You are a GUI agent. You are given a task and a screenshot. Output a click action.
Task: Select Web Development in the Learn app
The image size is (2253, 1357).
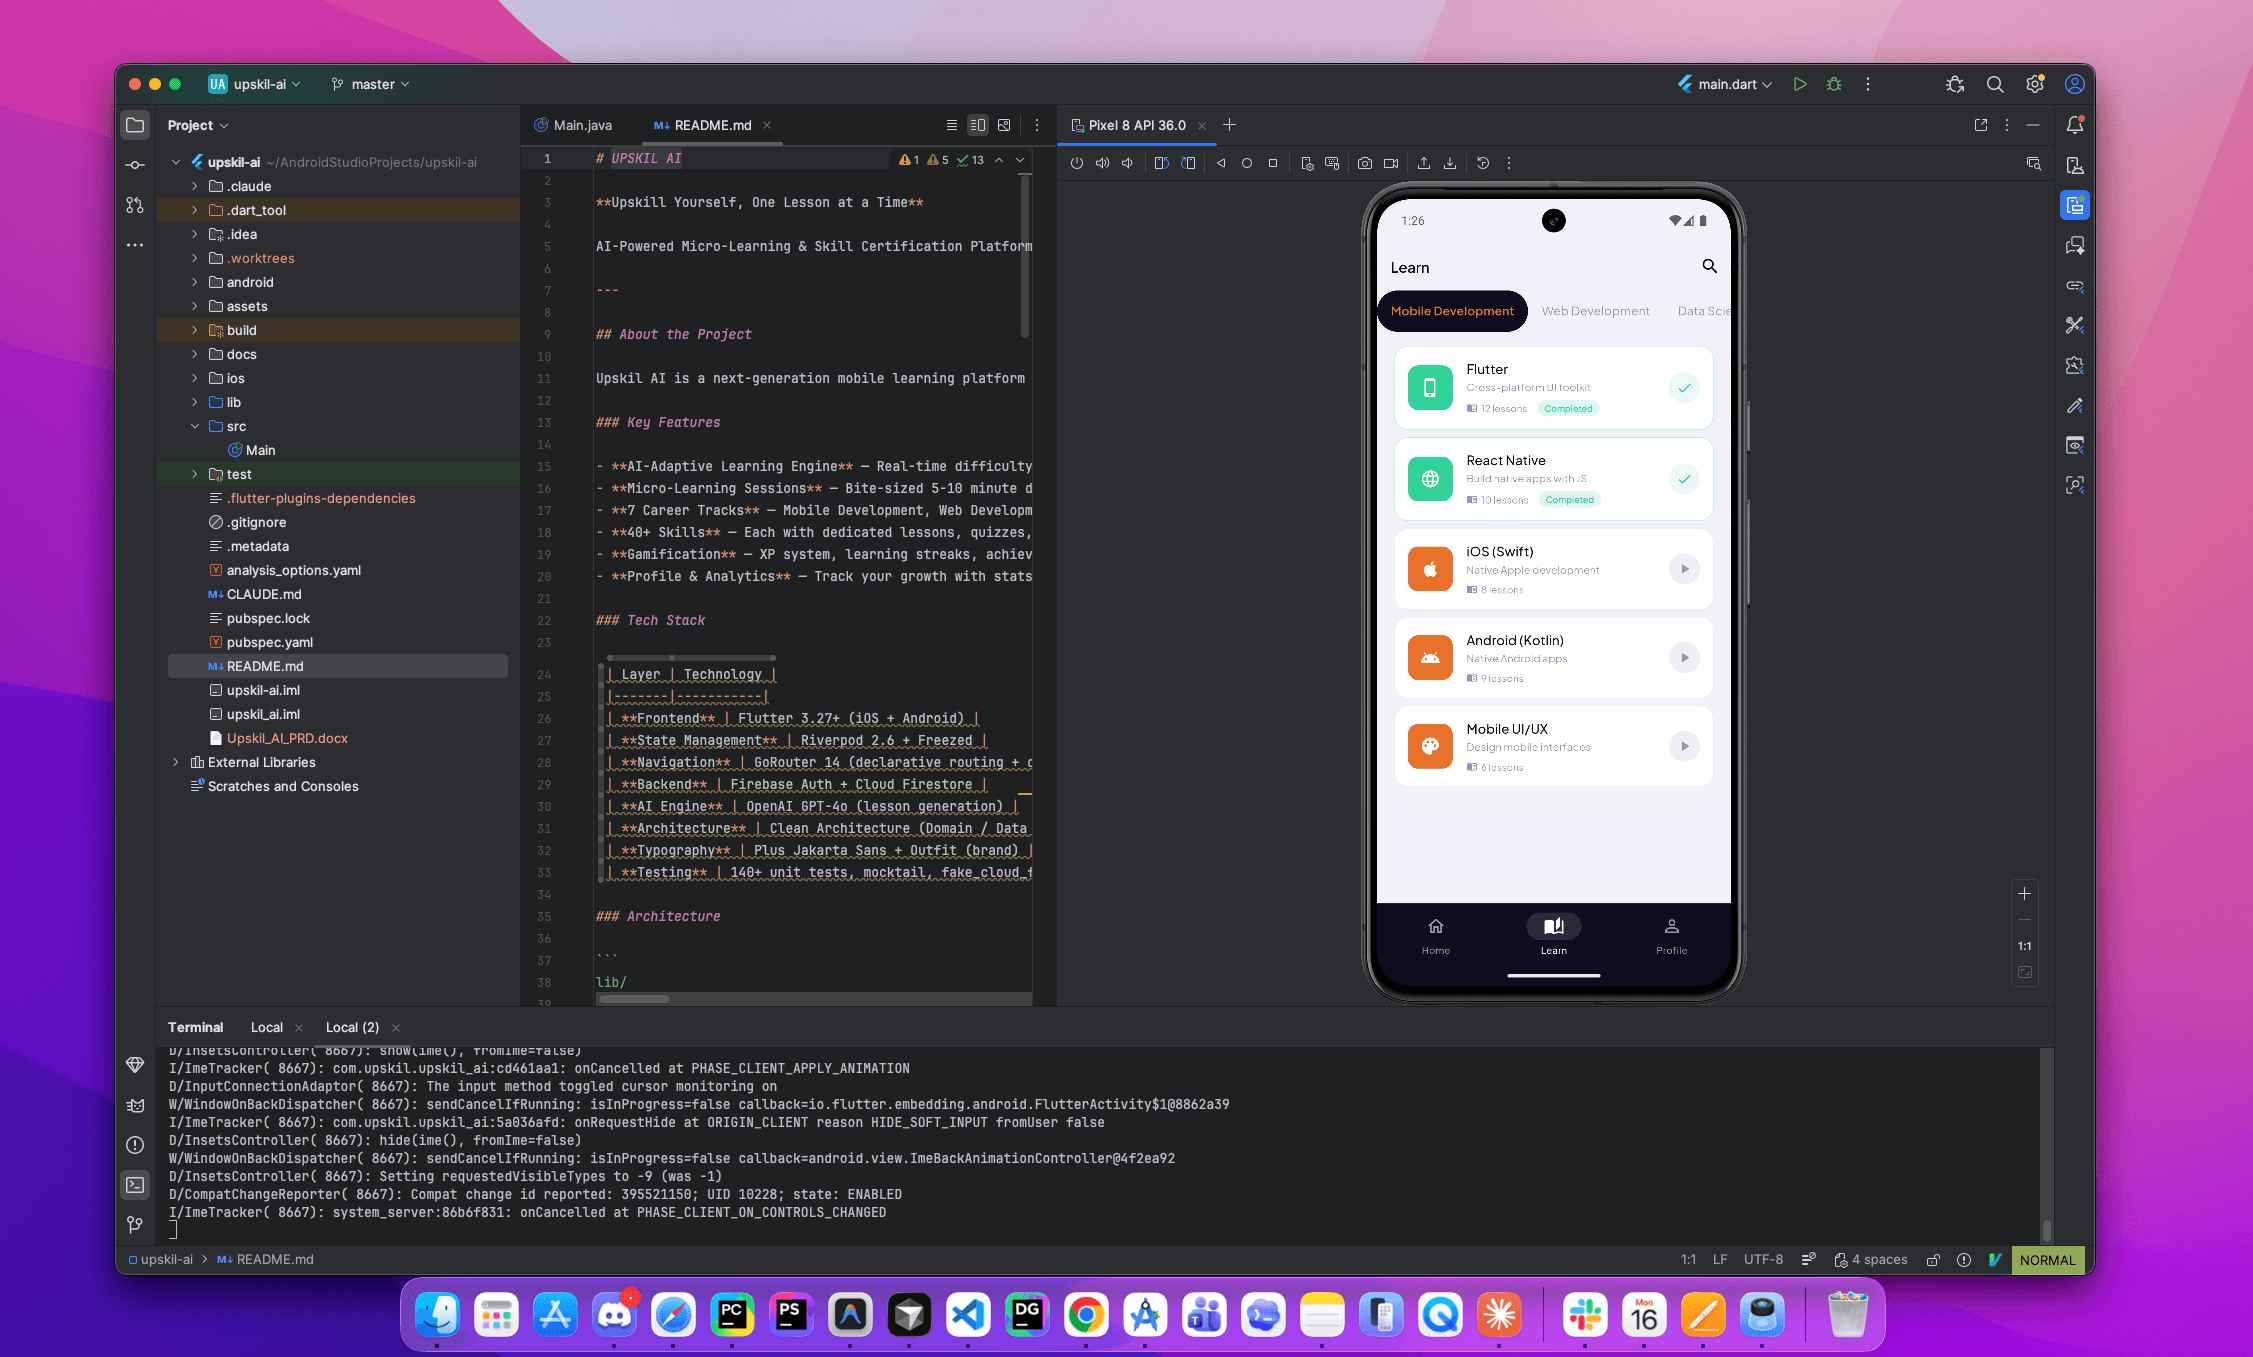pyautogui.click(x=1594, y=311)
